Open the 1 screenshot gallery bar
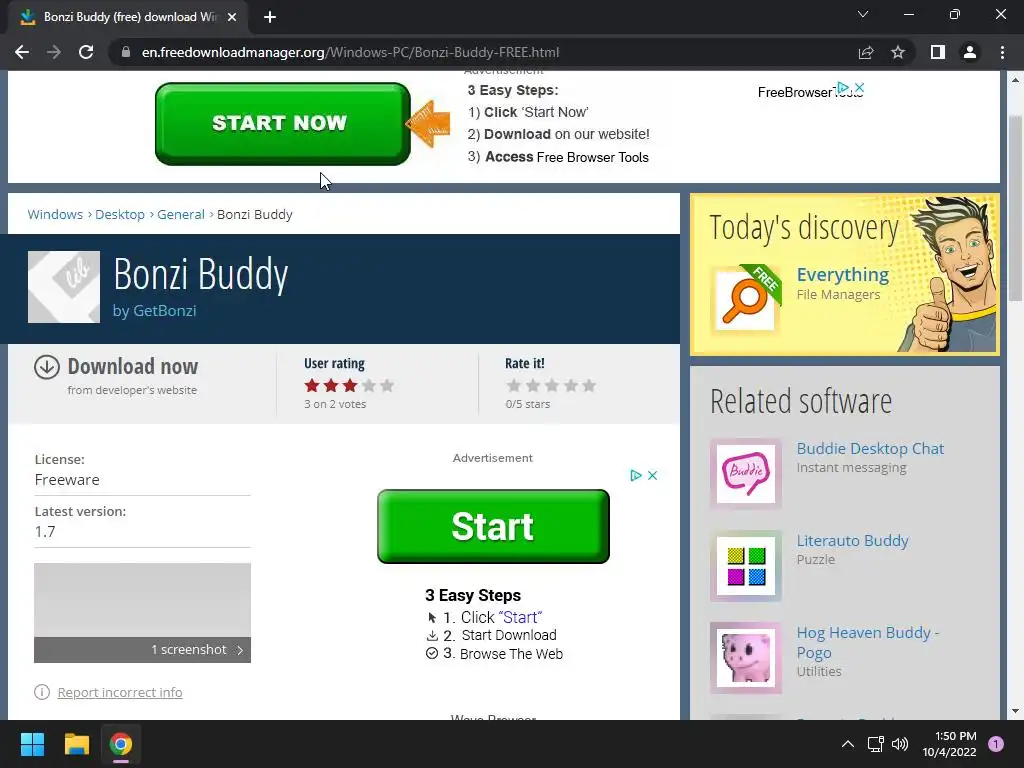 tap(142, 650)
